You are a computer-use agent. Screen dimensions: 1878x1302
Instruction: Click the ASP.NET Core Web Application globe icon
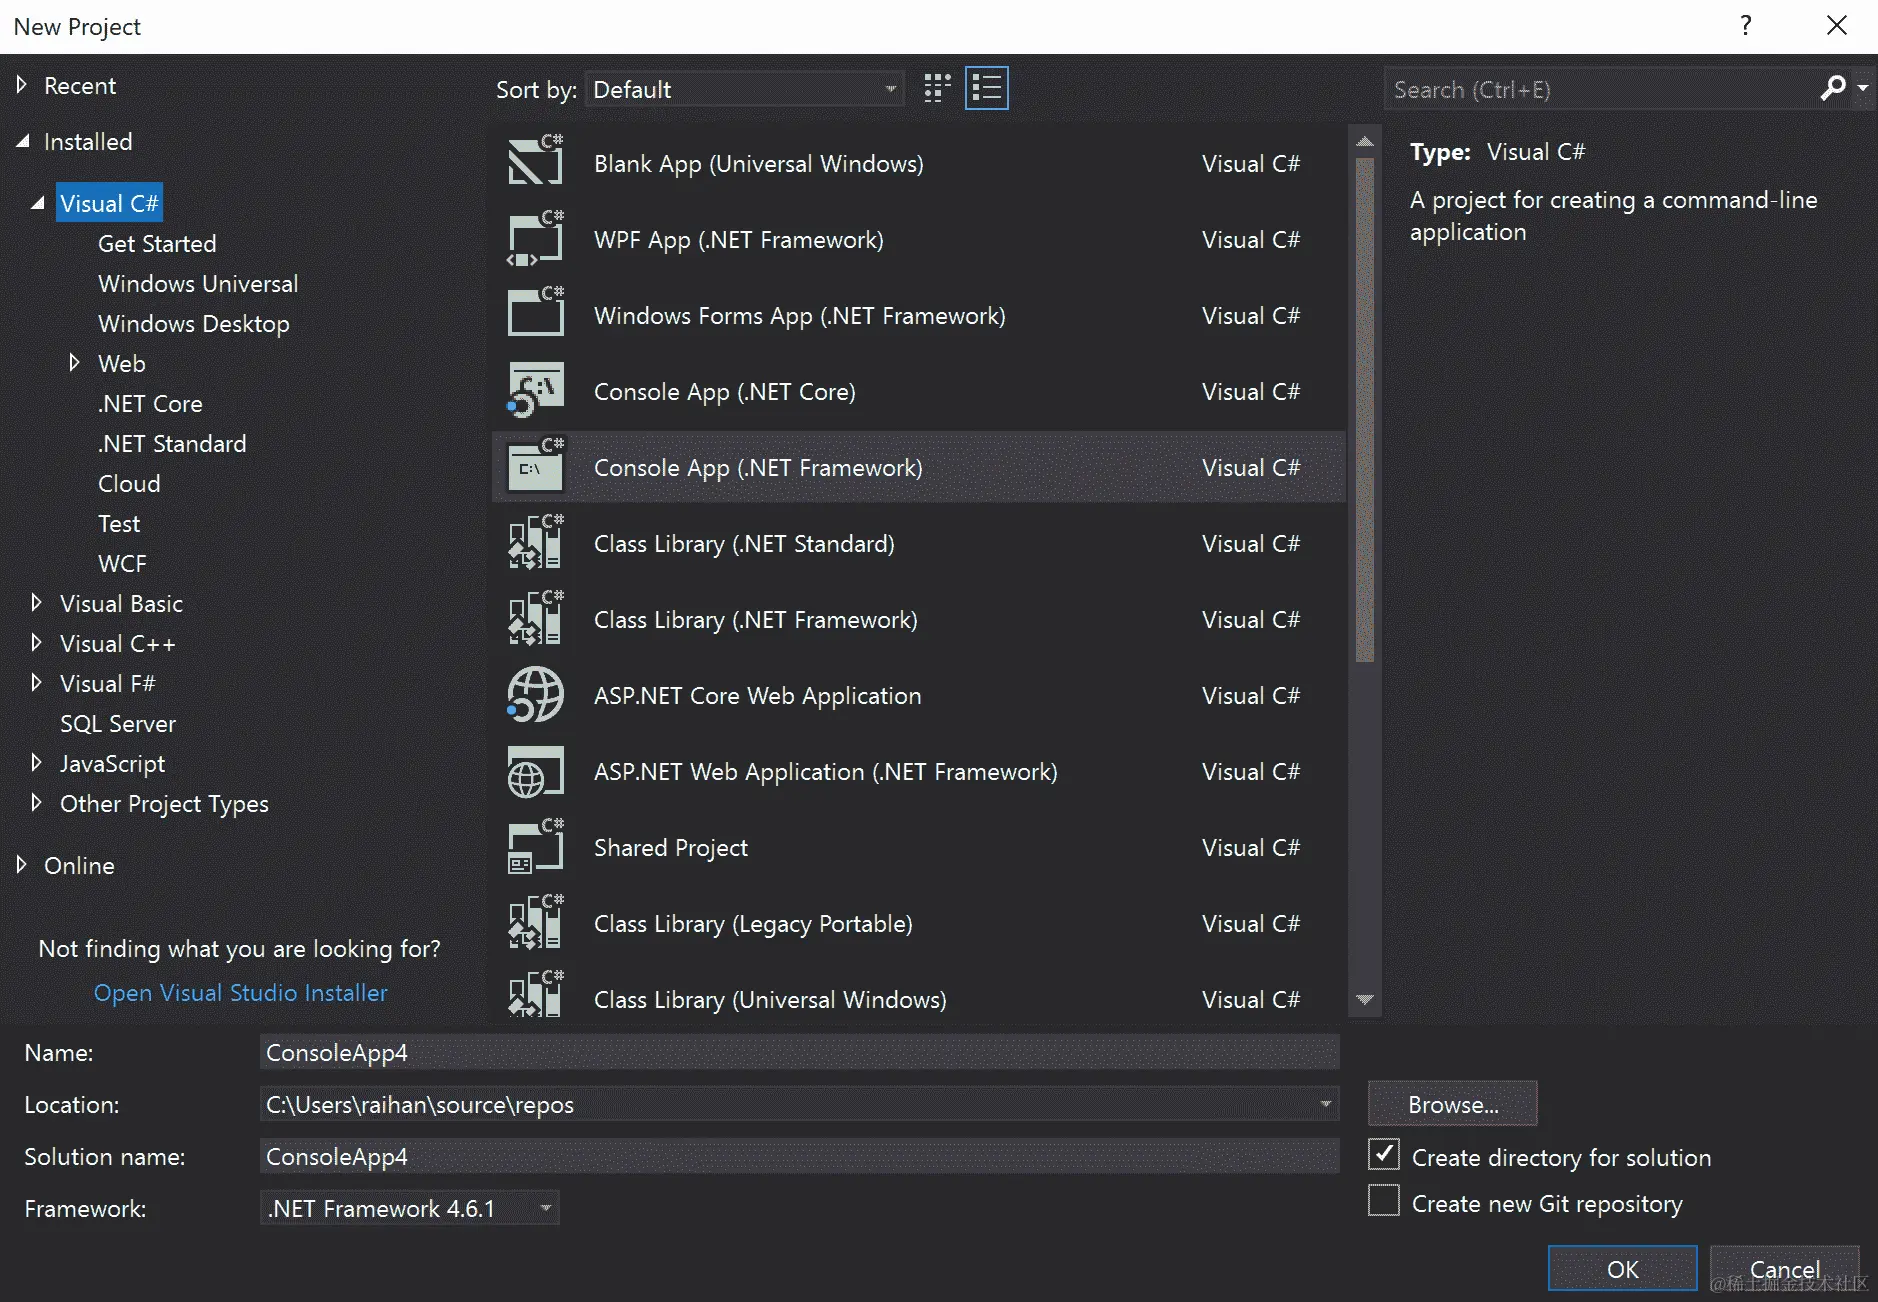point(536,694)
